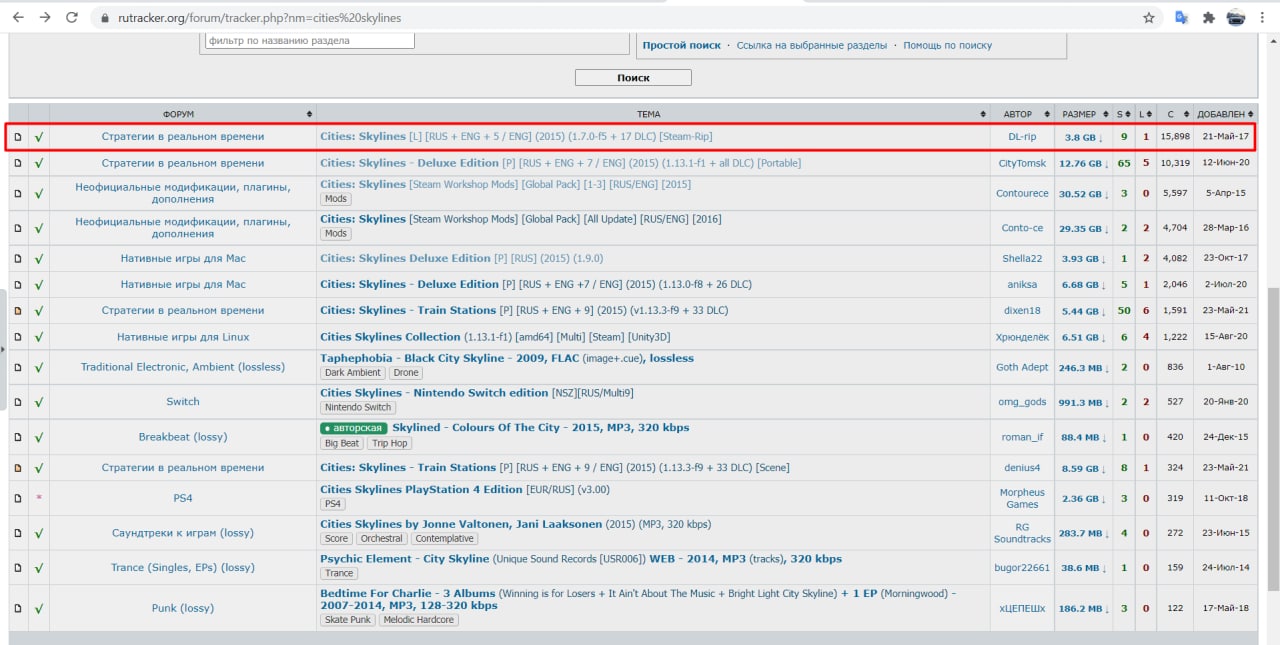View site info via the padlock icon

click(106, 18)
